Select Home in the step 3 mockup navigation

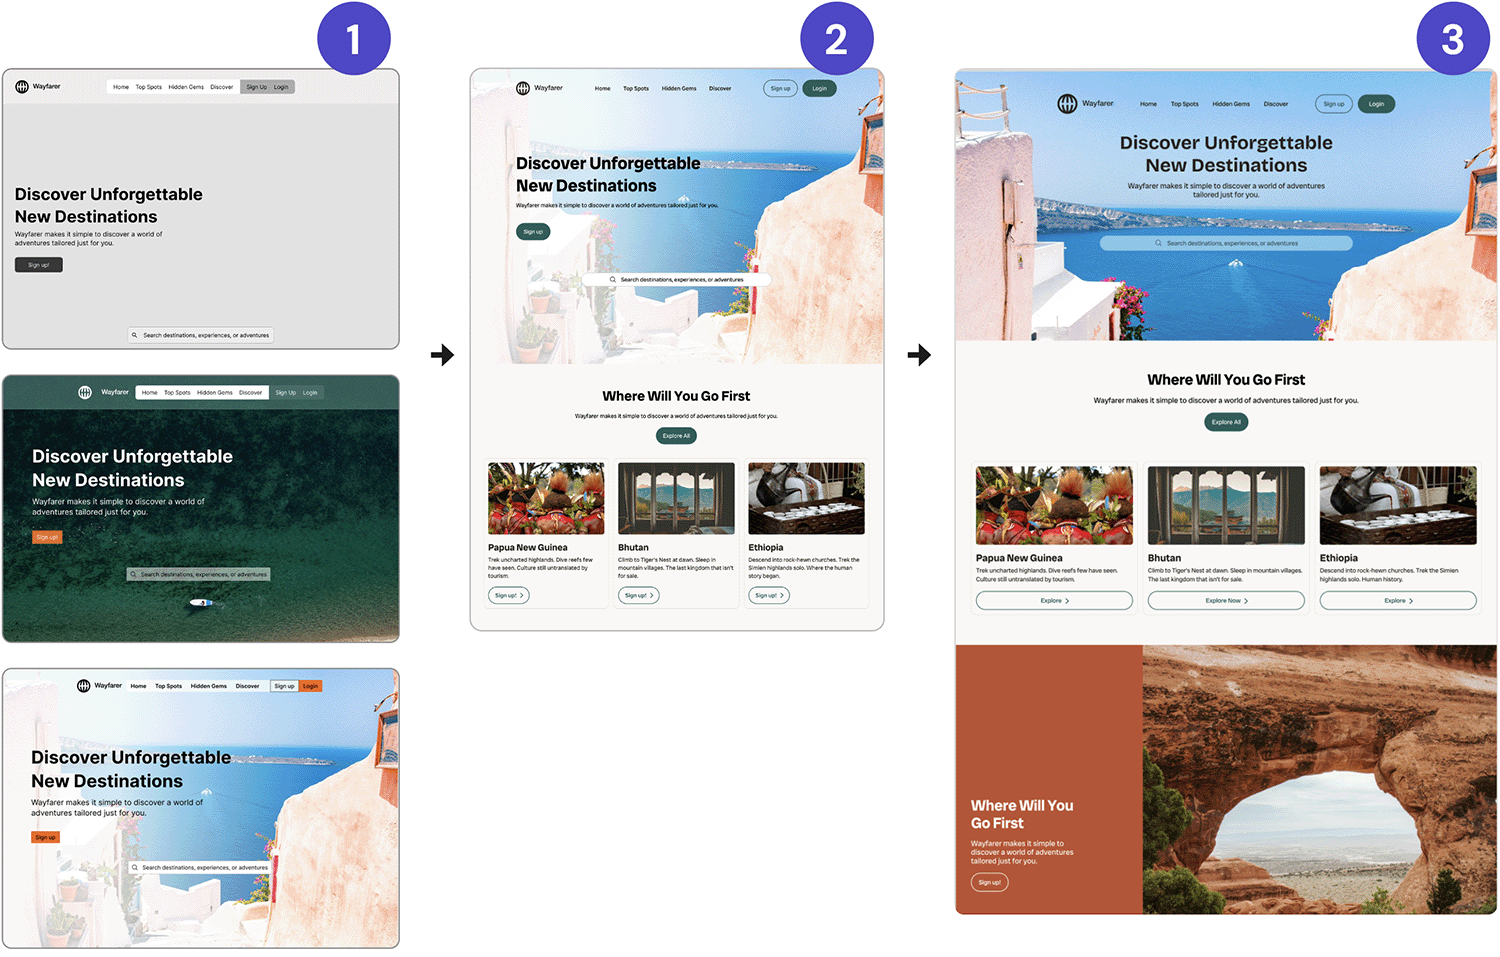pyautogui.click(x=1148, y=104)
